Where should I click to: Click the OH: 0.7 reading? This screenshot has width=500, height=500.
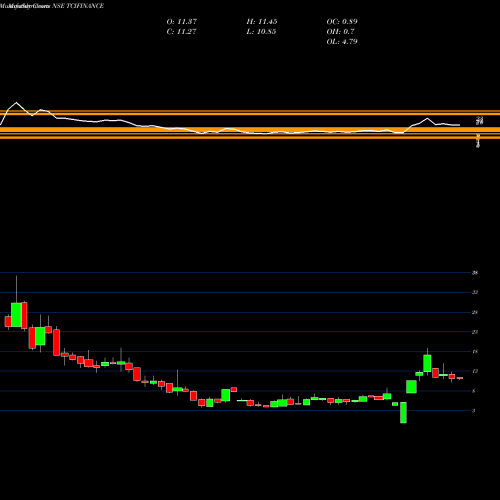[x=340, y=32]
